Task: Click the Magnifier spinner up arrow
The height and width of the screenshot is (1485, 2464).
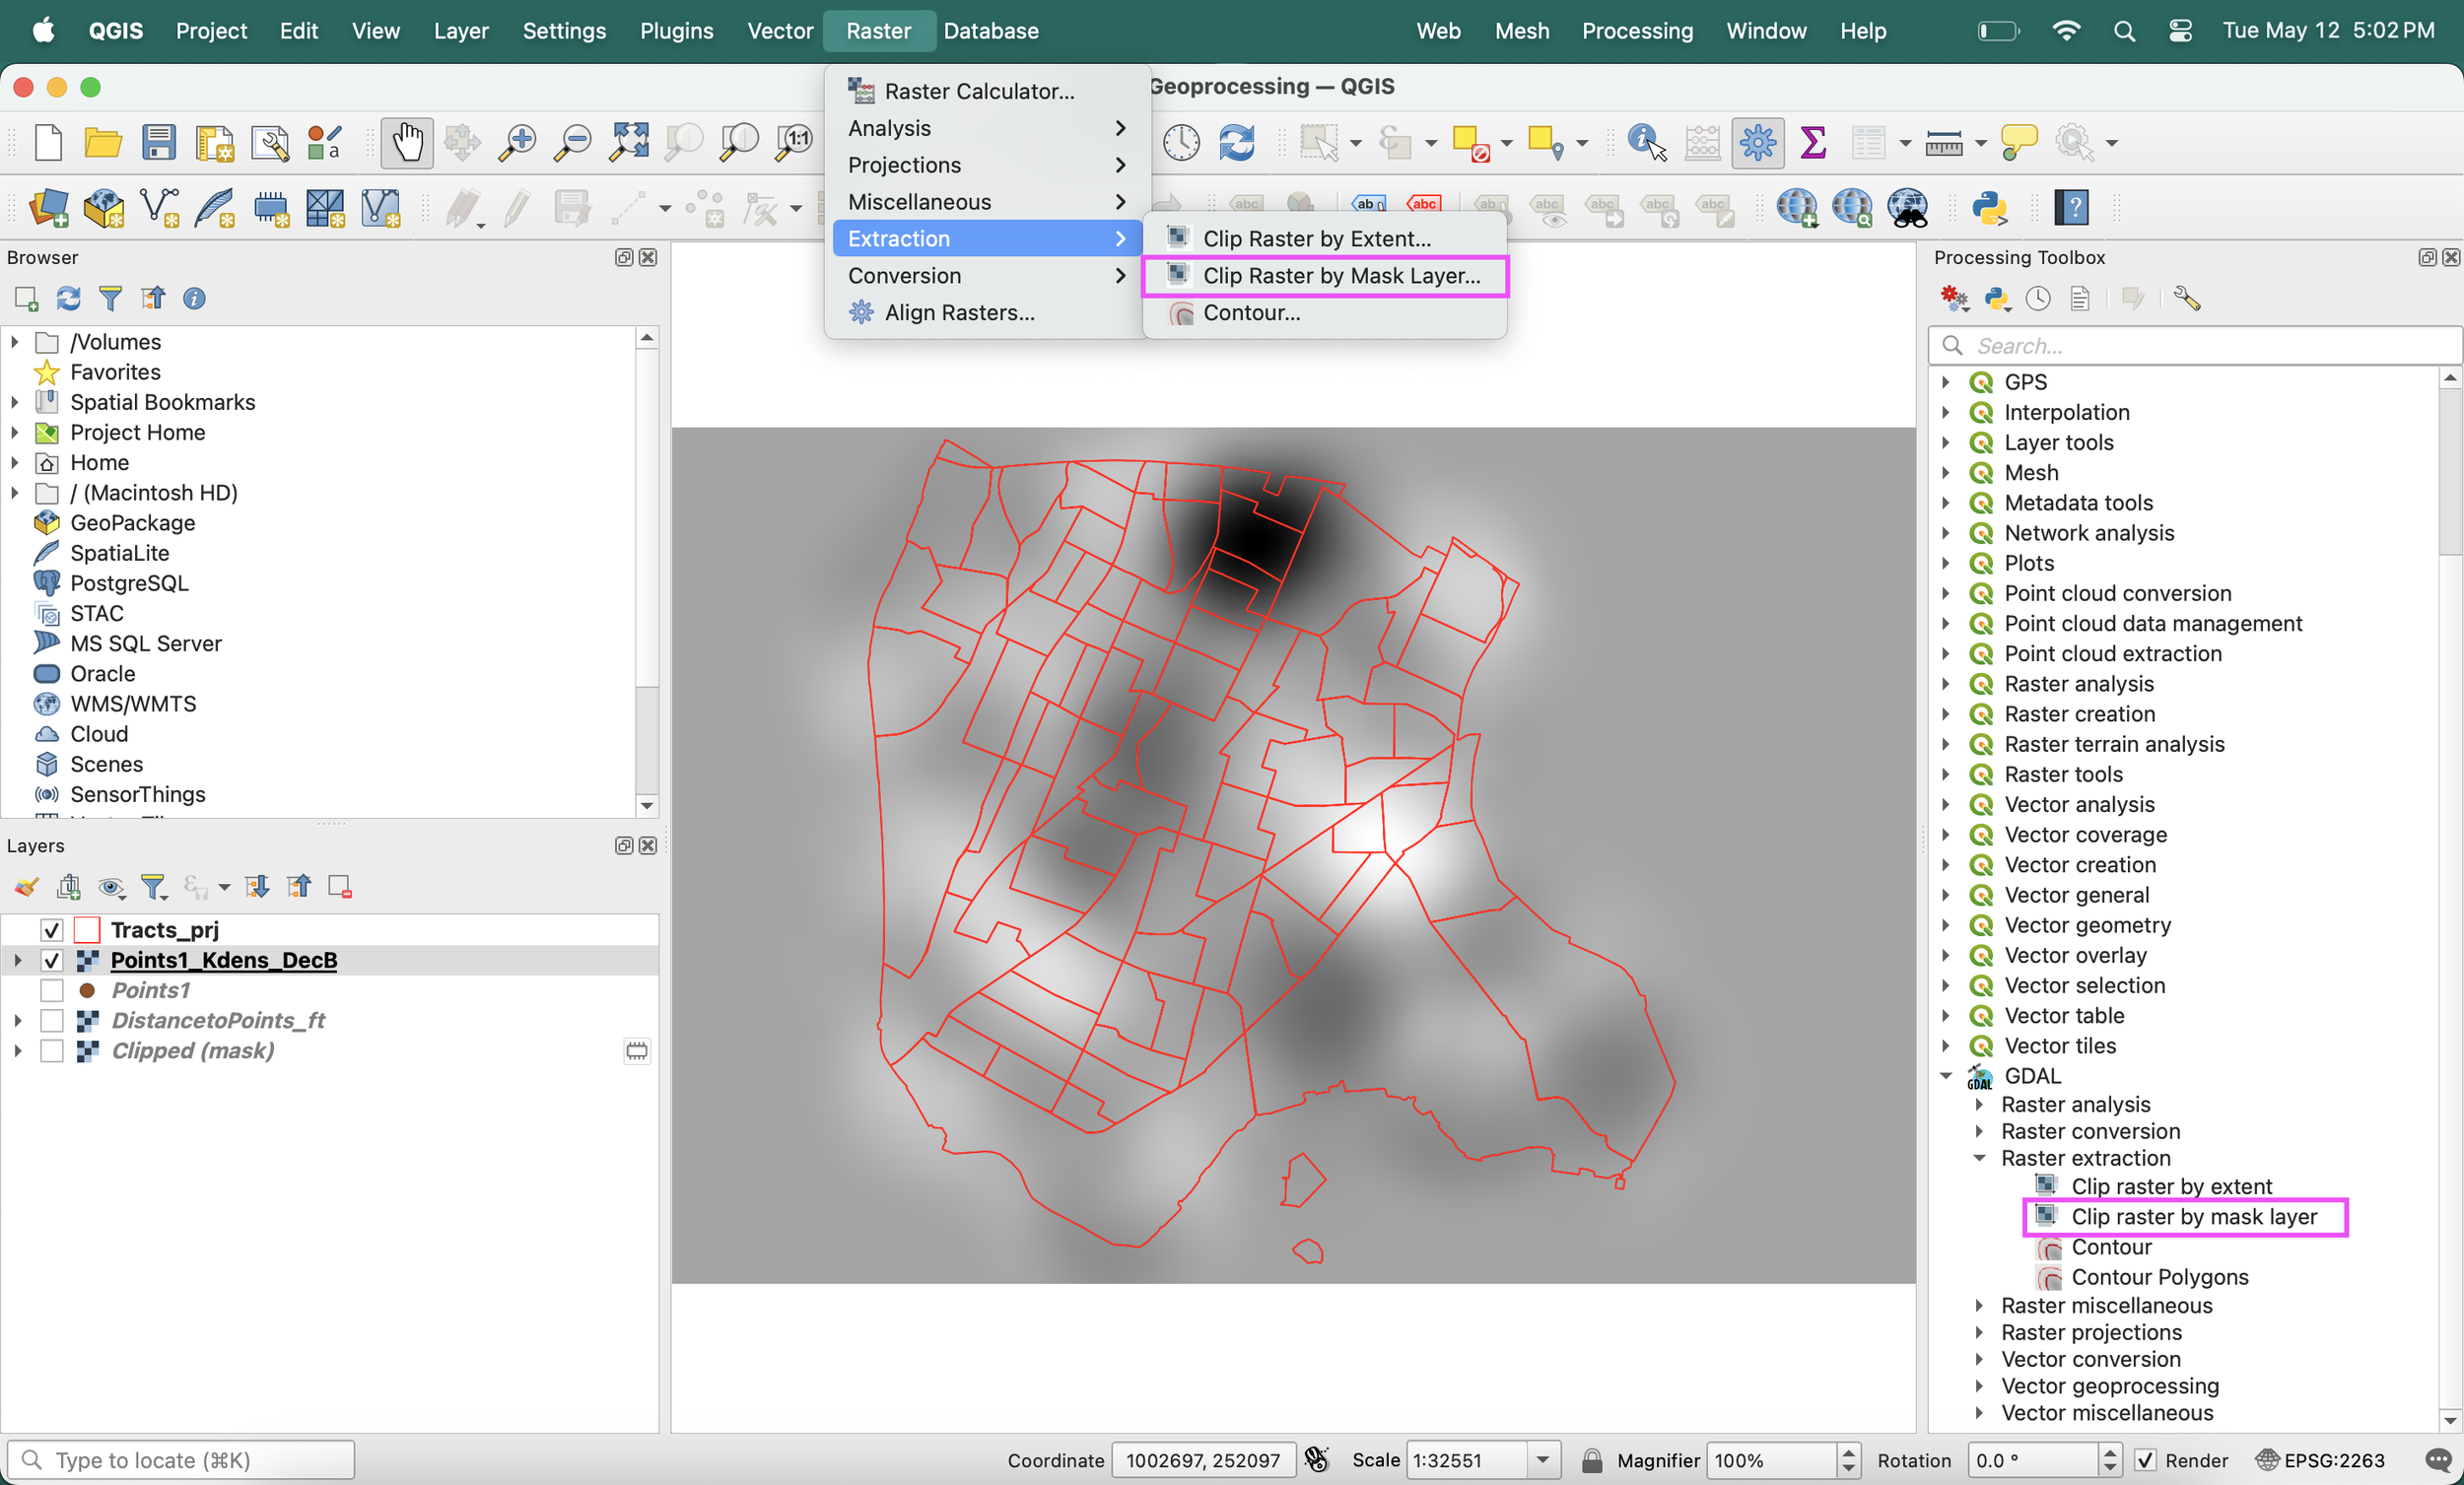Action: coord(1849,1453)
